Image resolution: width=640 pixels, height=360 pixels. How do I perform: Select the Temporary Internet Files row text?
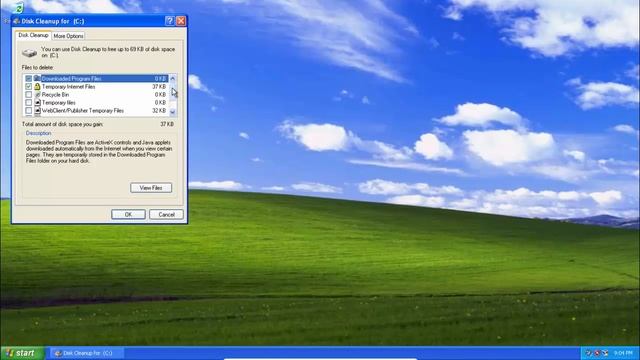click(69, 87)
